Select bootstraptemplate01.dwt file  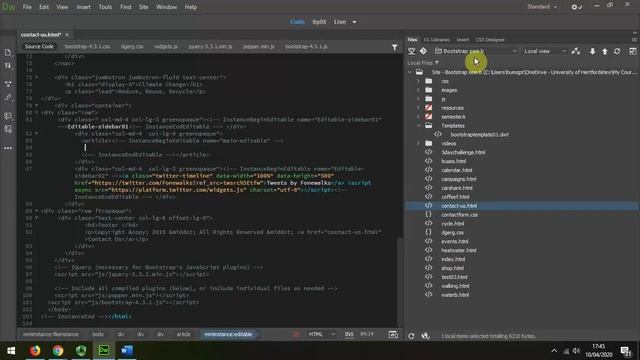point(479,135)
